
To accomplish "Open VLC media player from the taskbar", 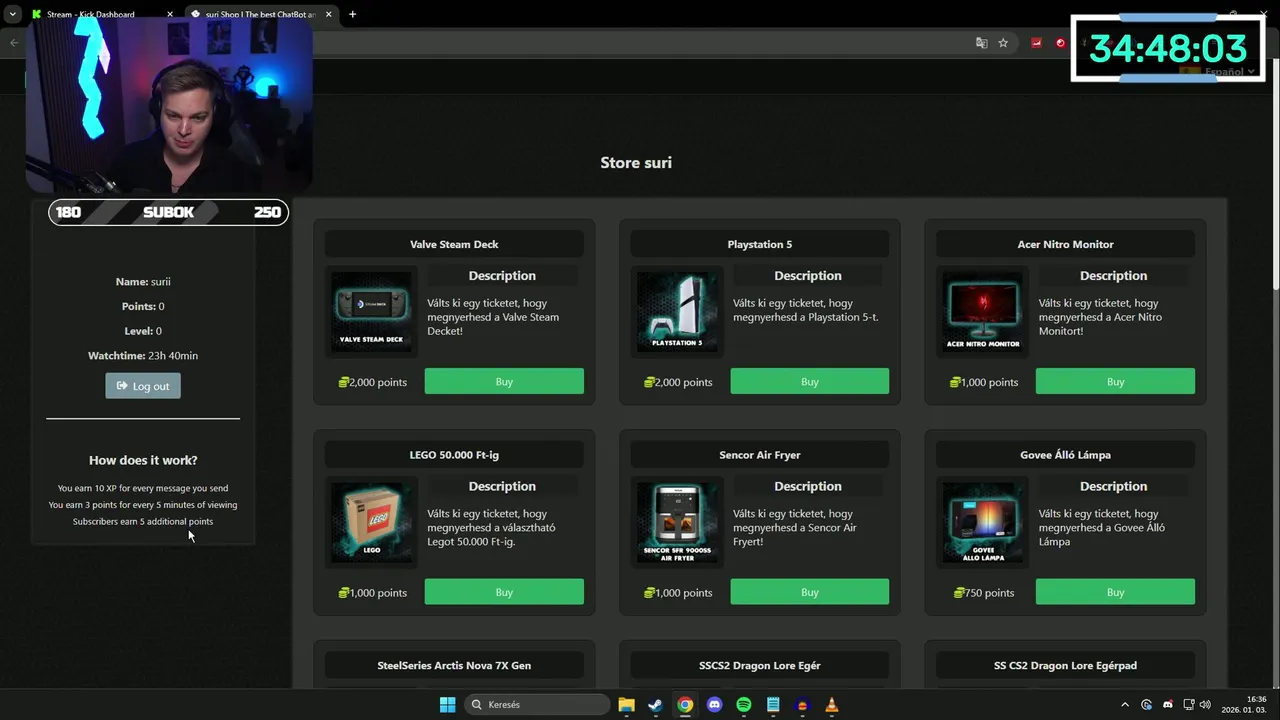I will pyautogui.click(x=831, y=704).
